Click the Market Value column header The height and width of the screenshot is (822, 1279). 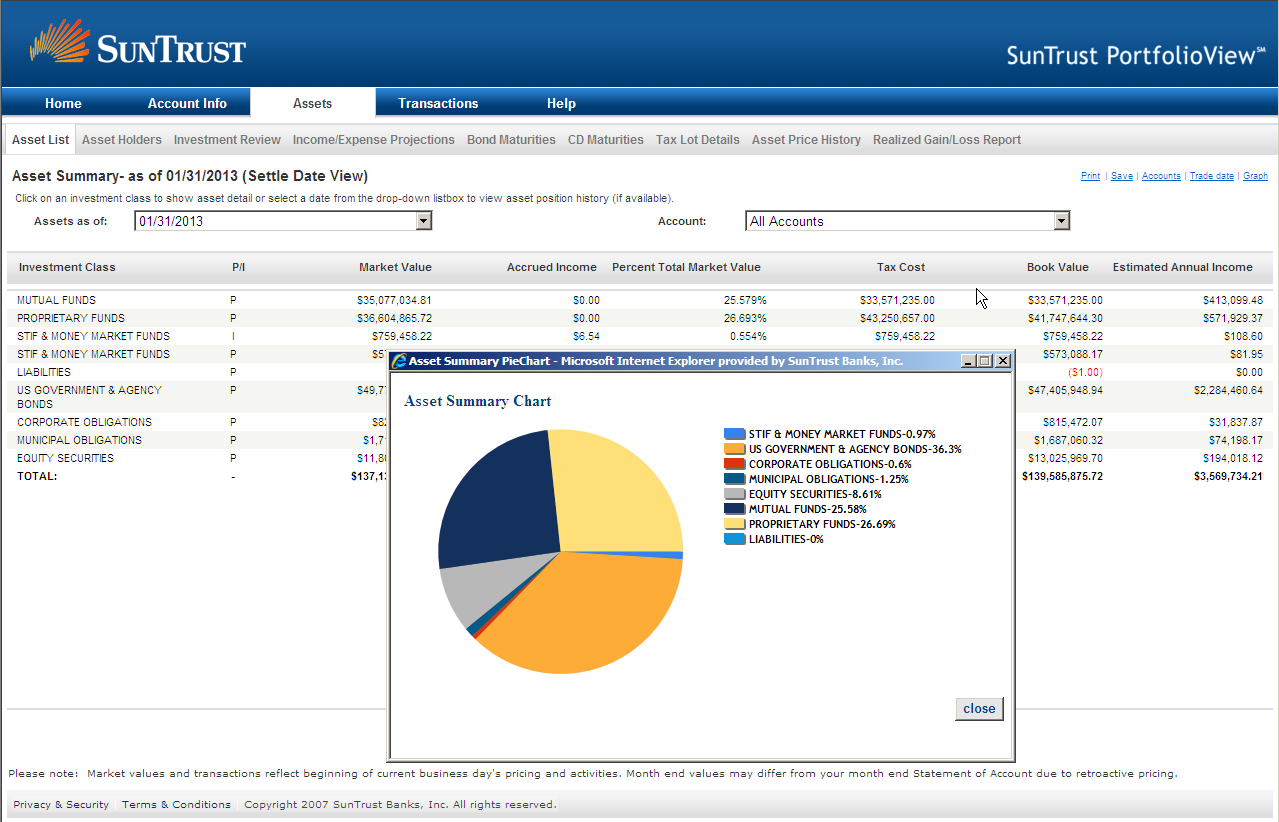point(395,267)
